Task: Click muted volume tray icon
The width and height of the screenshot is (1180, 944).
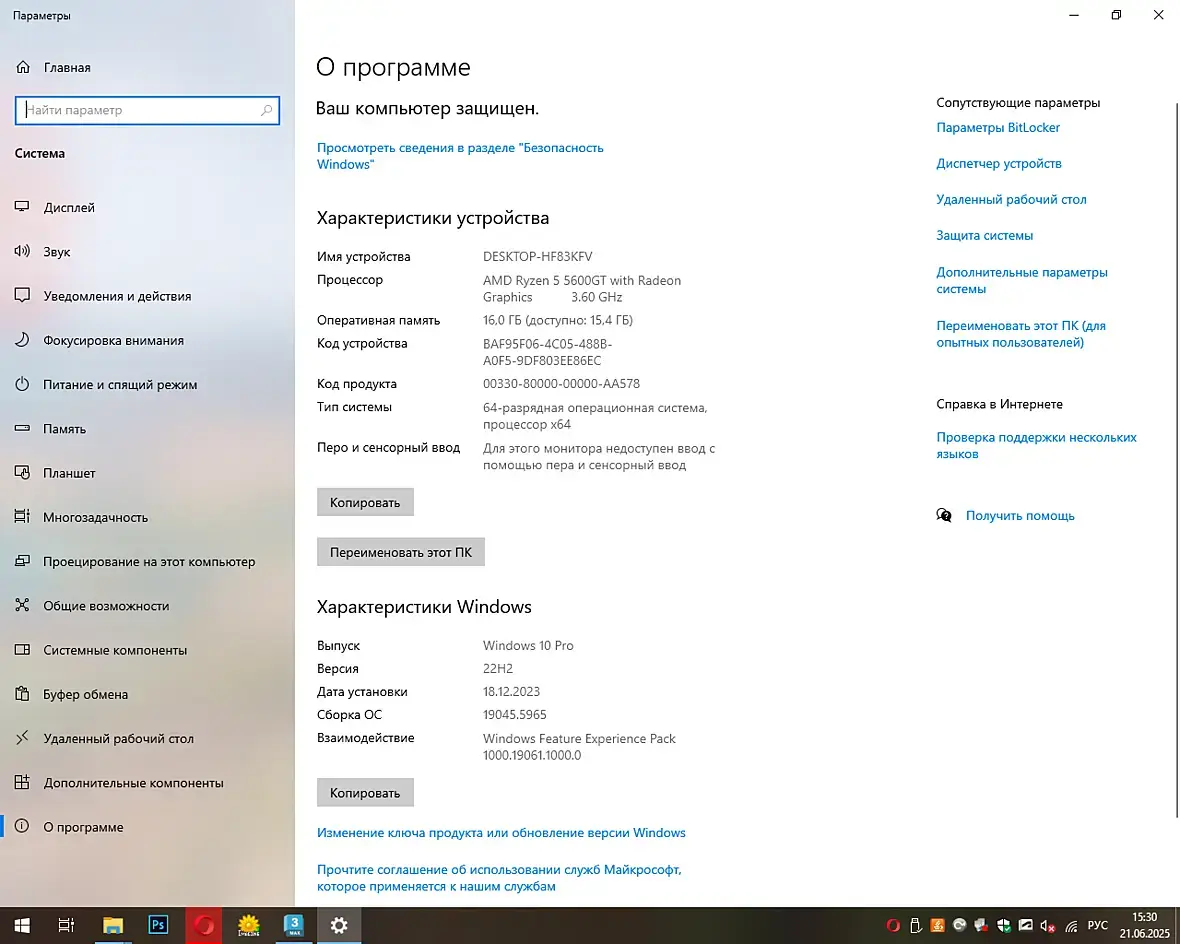Action: pyautogui.click(x=1048, y=926)
